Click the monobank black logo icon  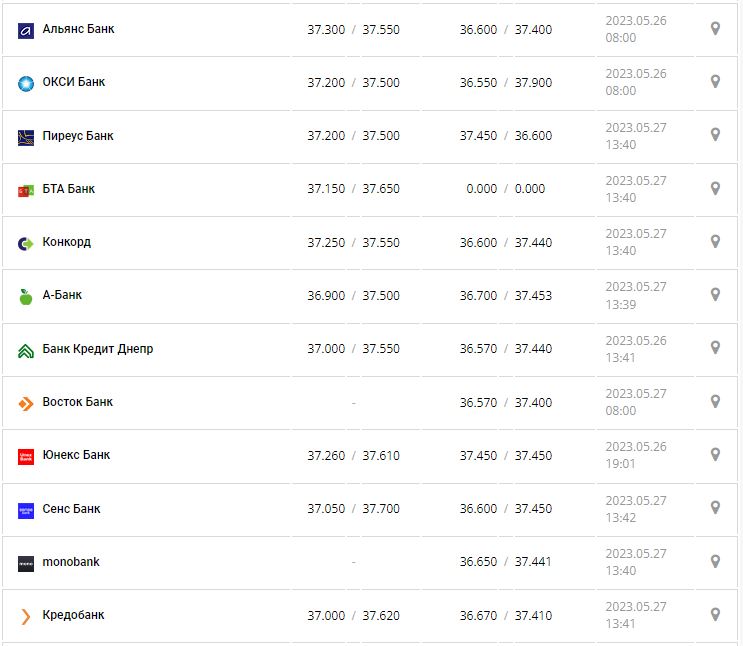pos(26,563)
